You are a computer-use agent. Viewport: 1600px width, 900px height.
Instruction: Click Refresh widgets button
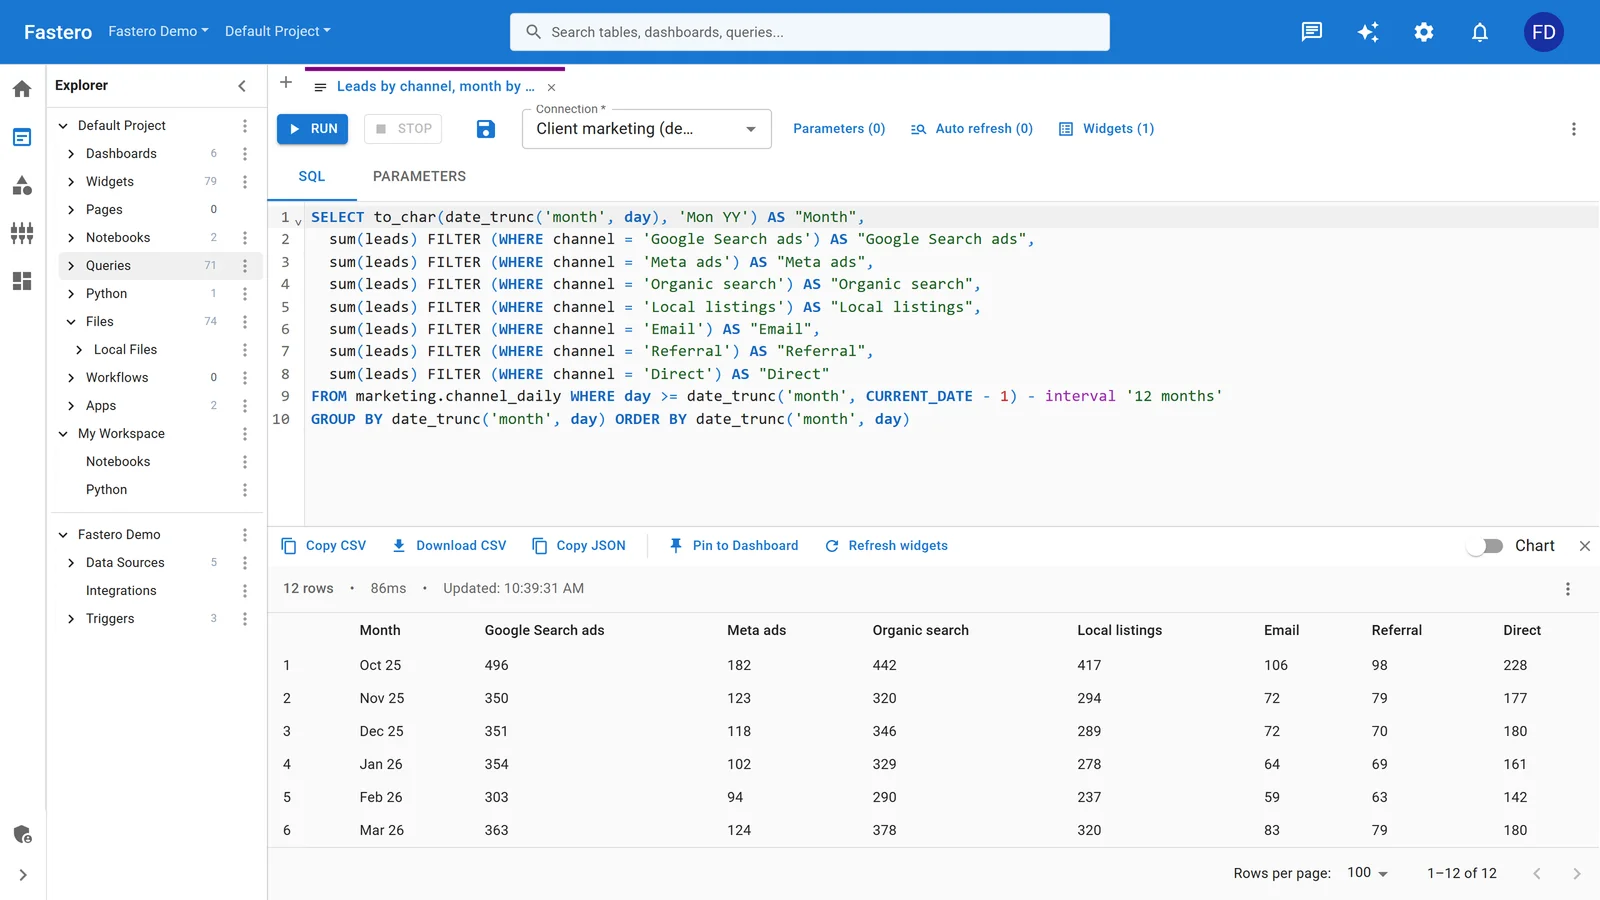886,546
